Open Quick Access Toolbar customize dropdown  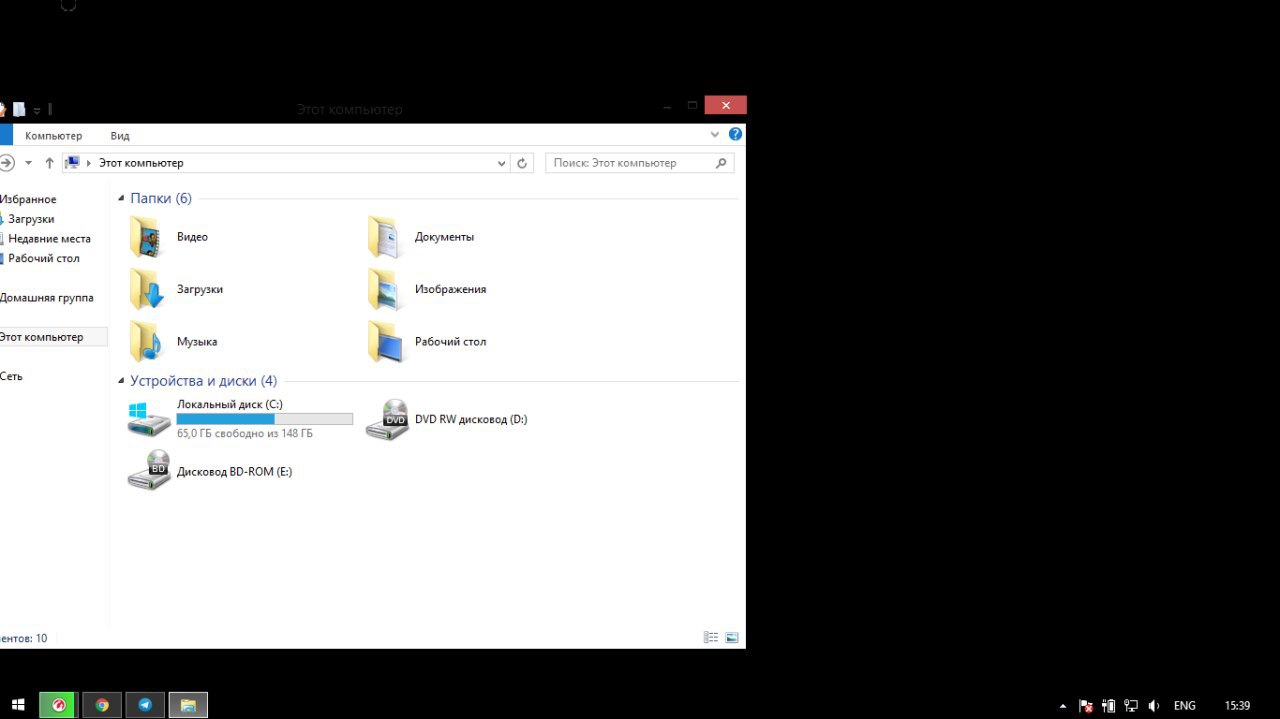click(x=37, y=110)
